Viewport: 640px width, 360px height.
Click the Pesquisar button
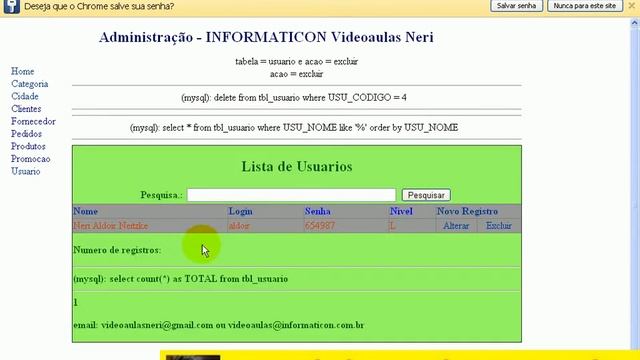426,195
